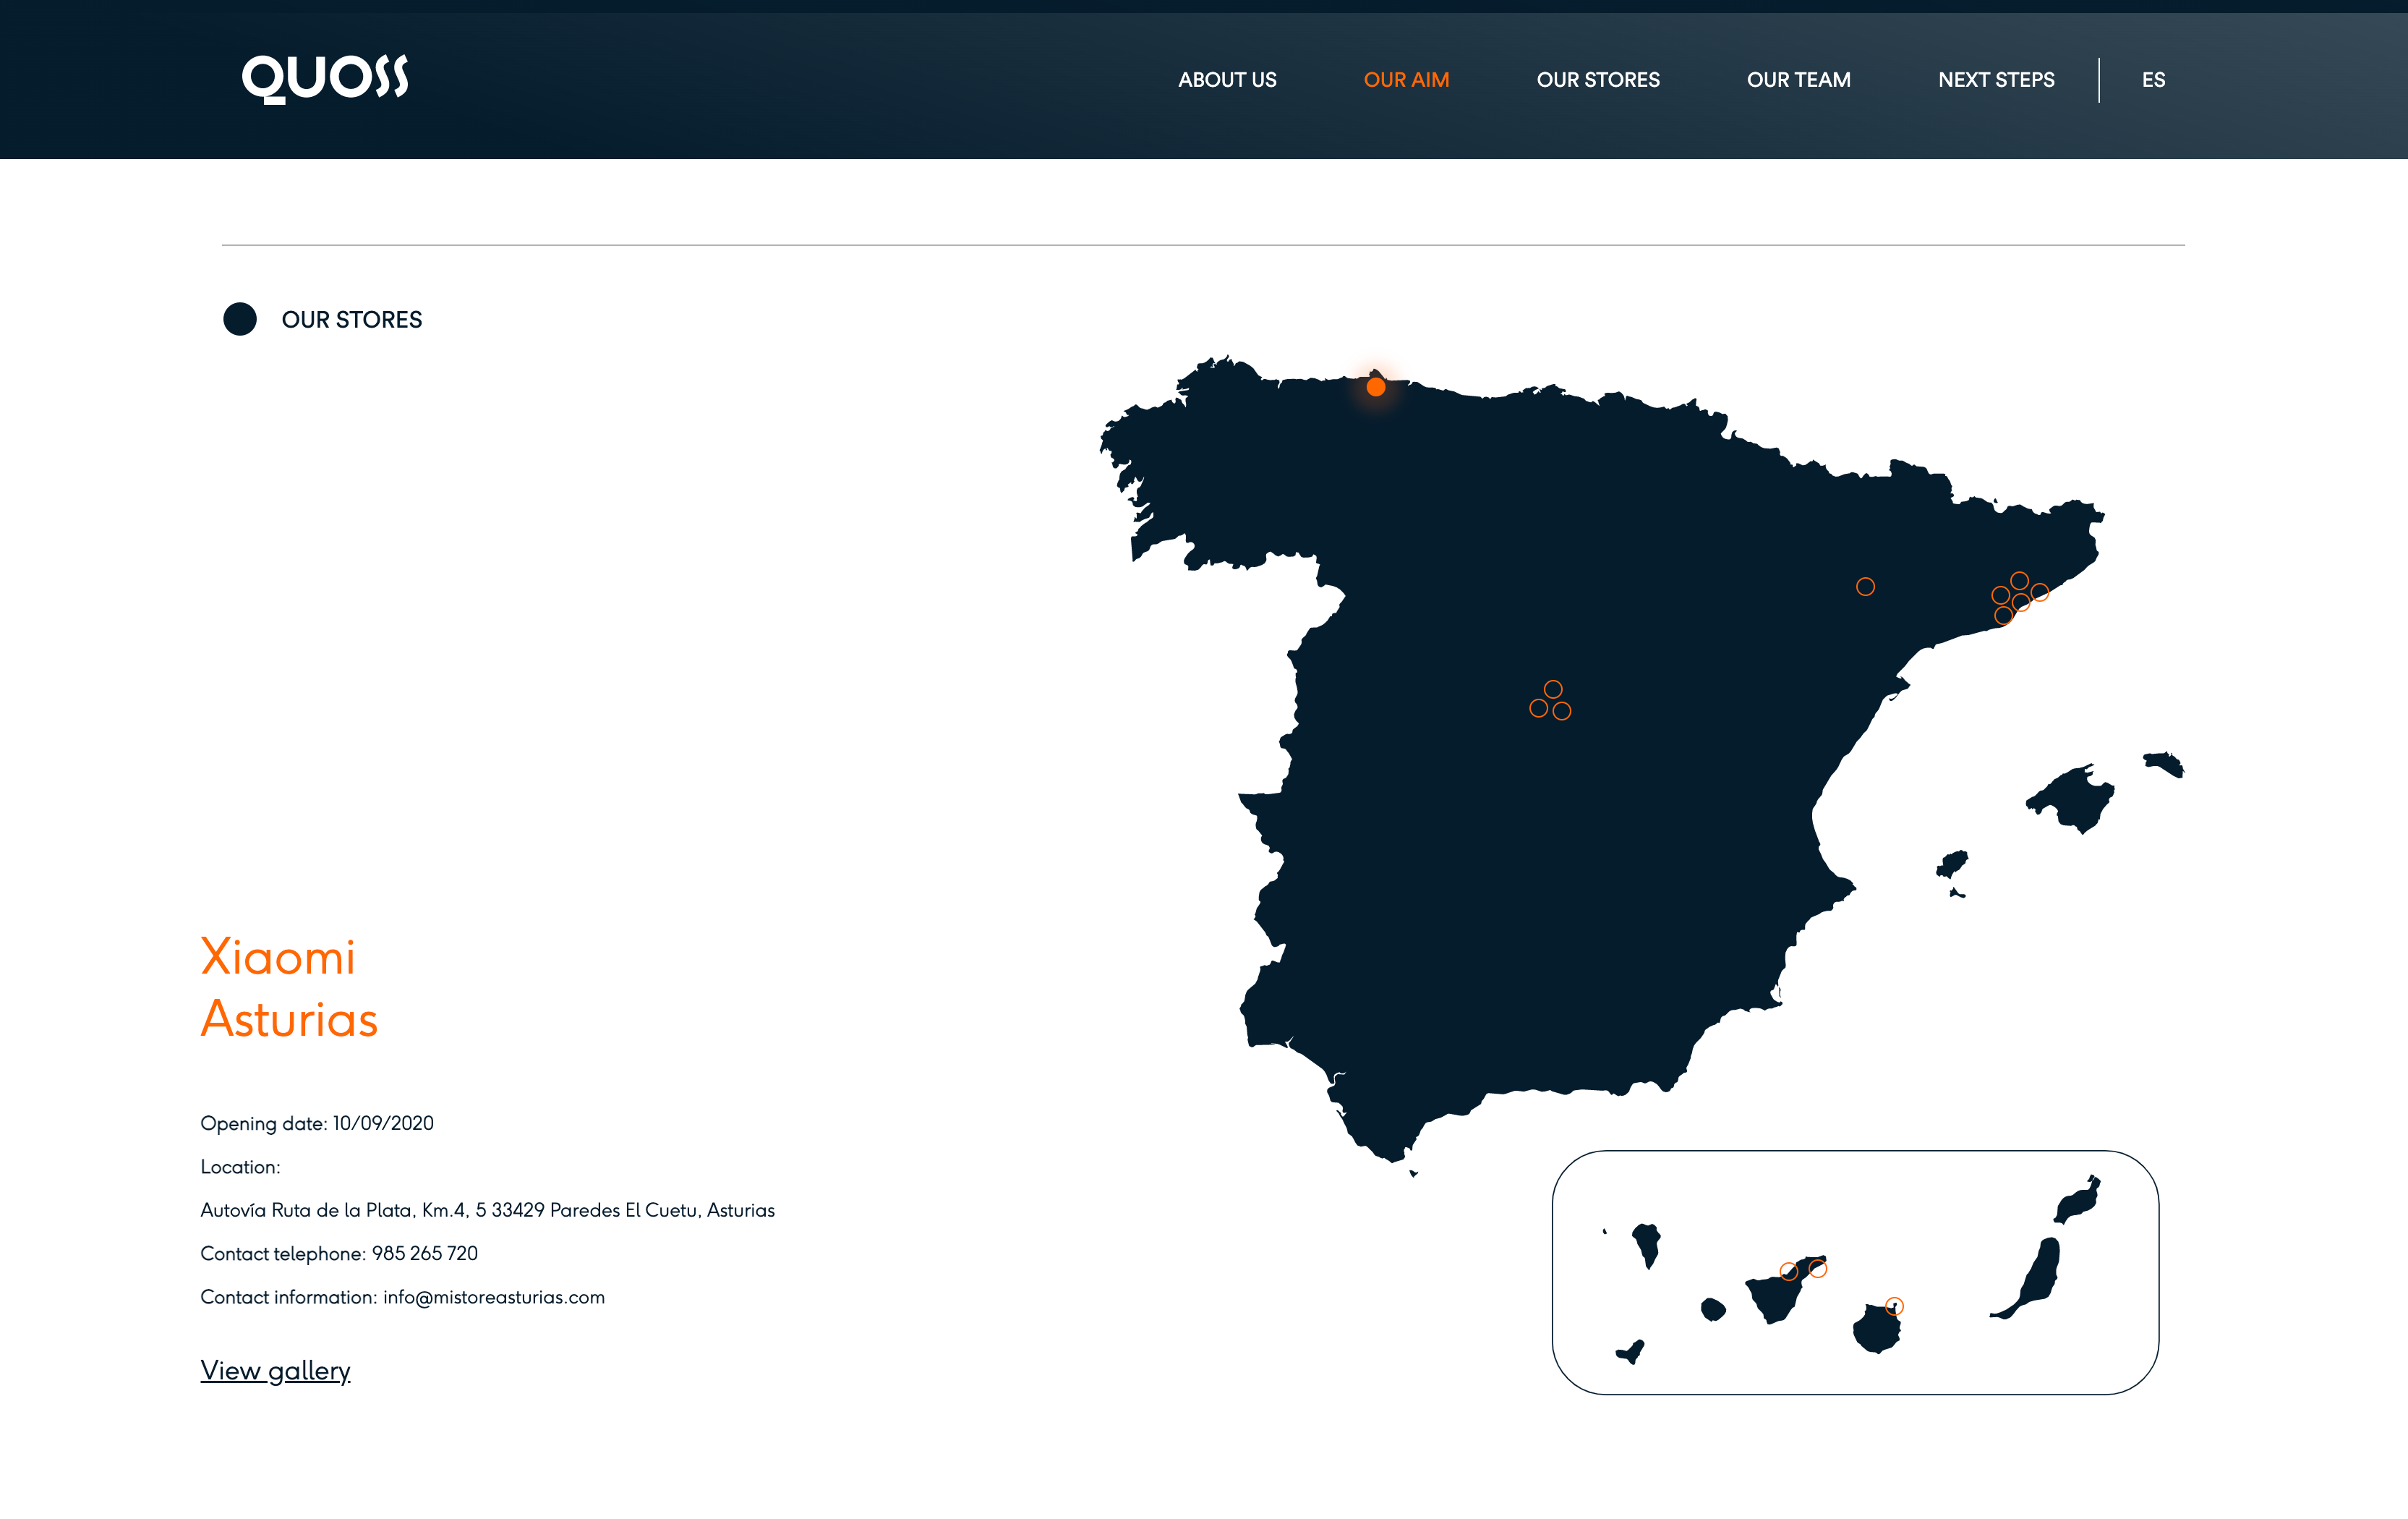Image resolution: width=2408 pixels, height=1519 pixels.
Task: Open the ABOUT US menu item
Action: click(x=1227, y=80)
